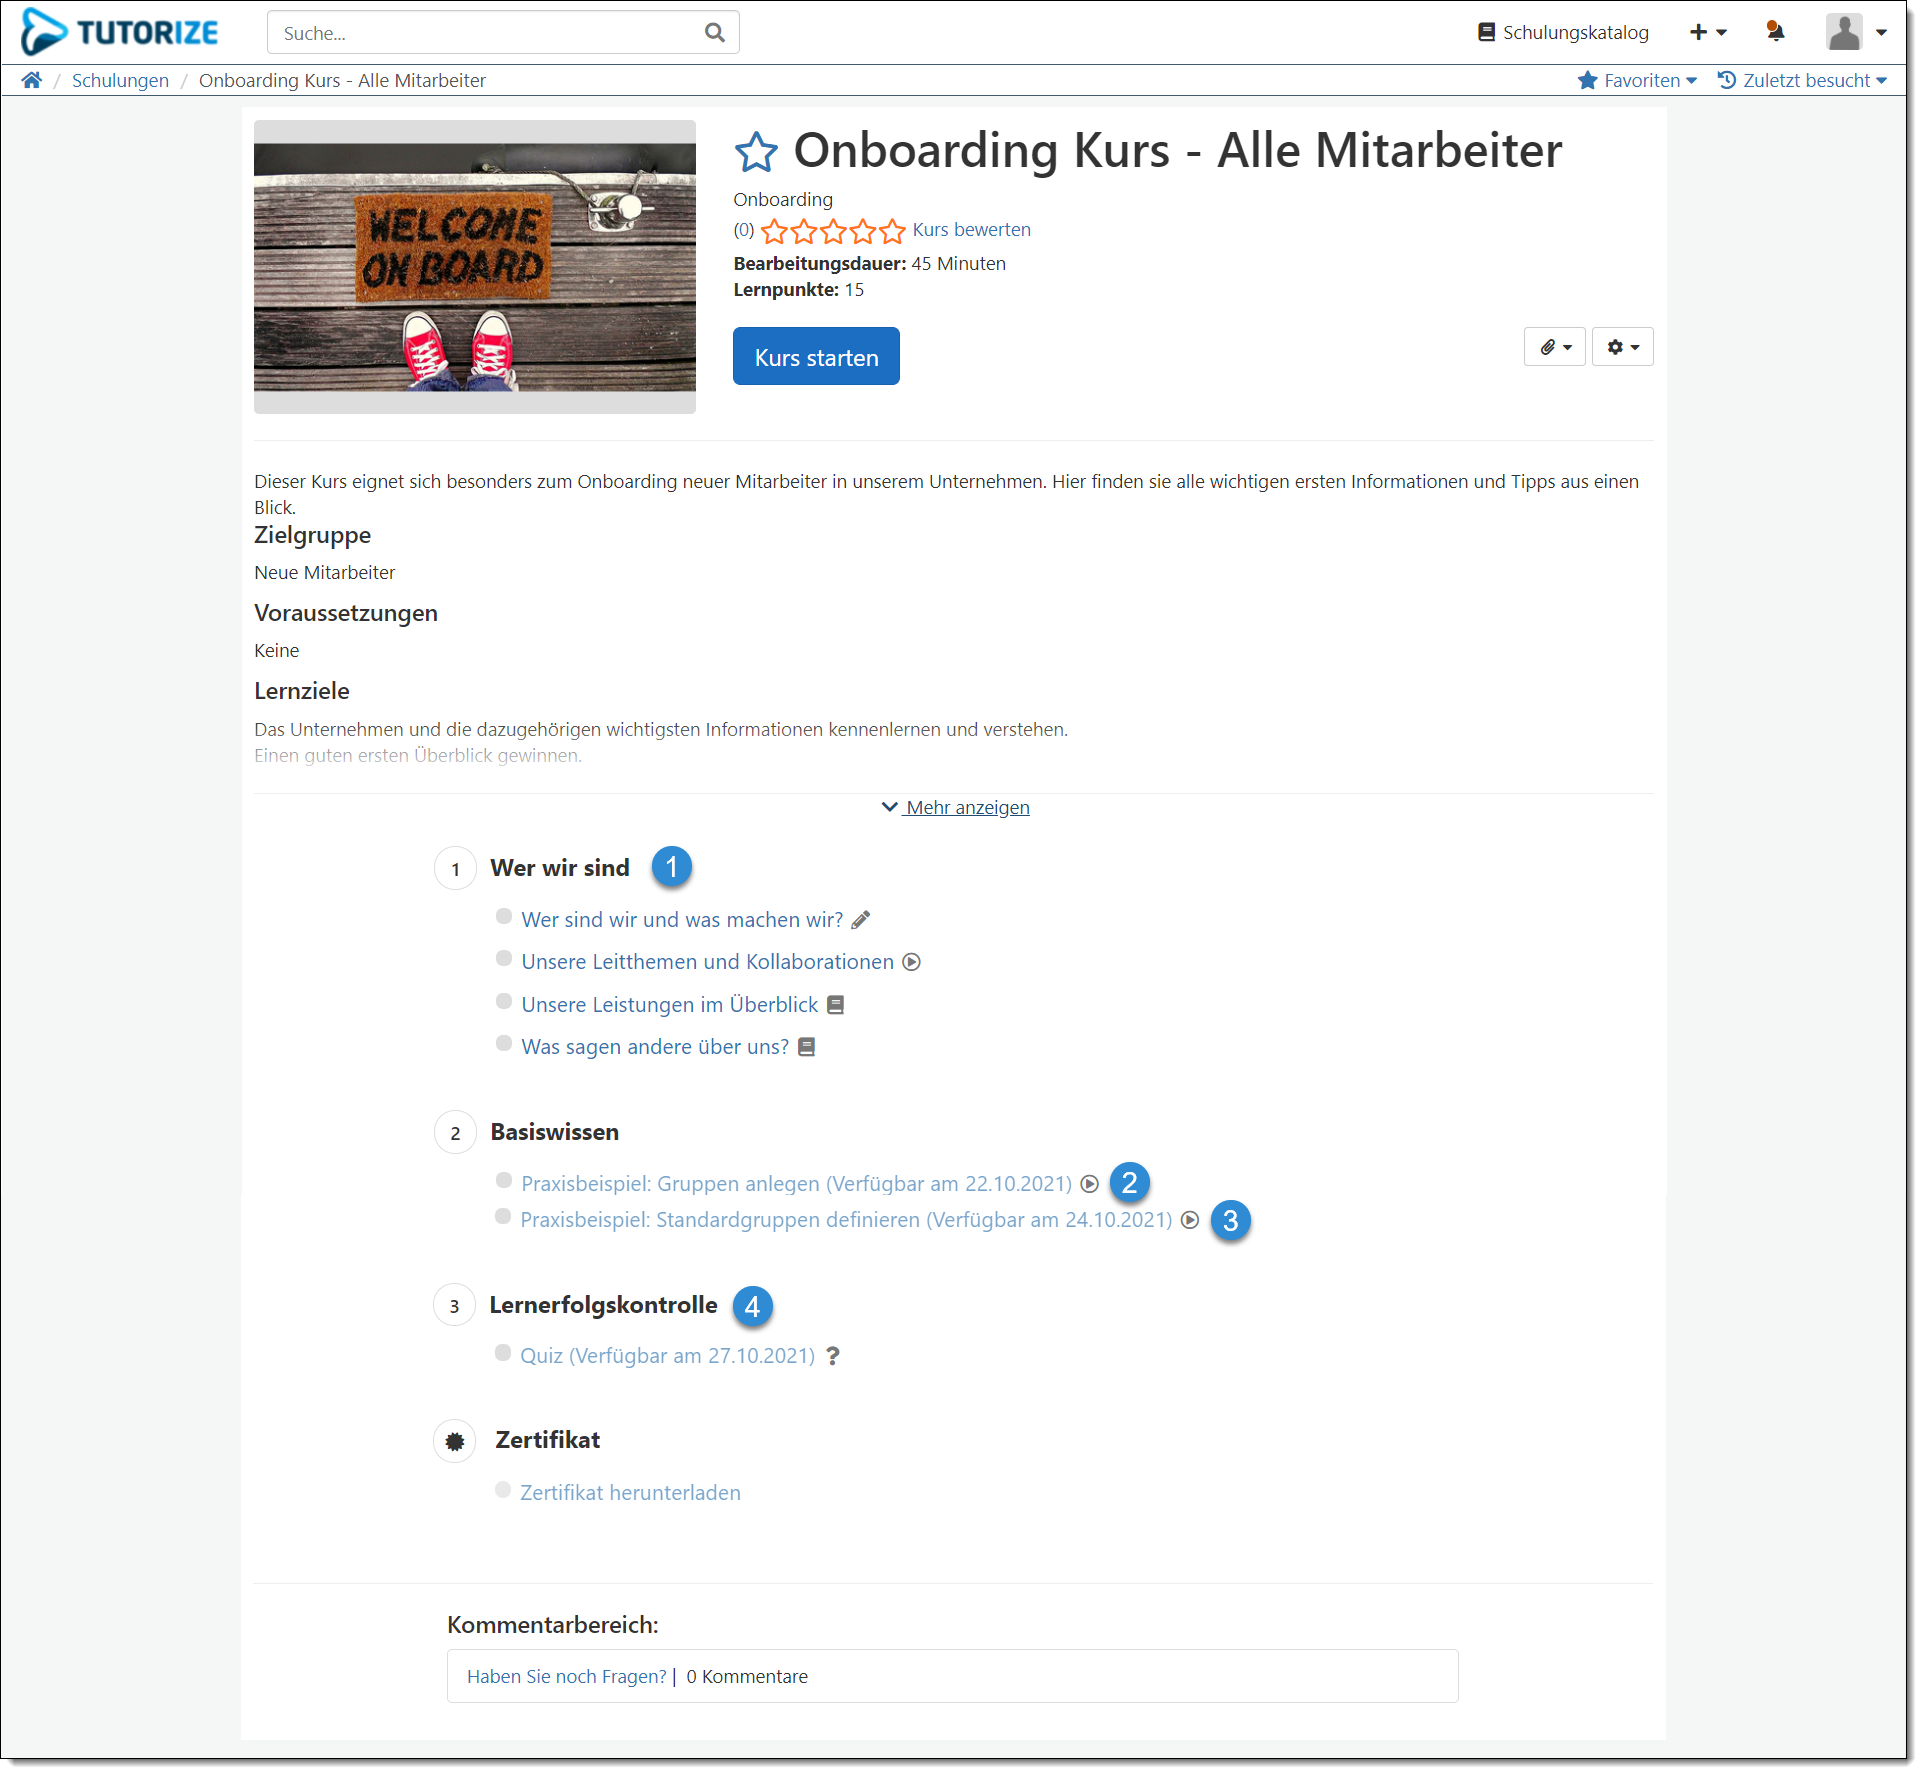Click the question mark icon next to the Quiz
Image resolution: width=1922 pixels, height=1774 pixels.
point(832,1356)
